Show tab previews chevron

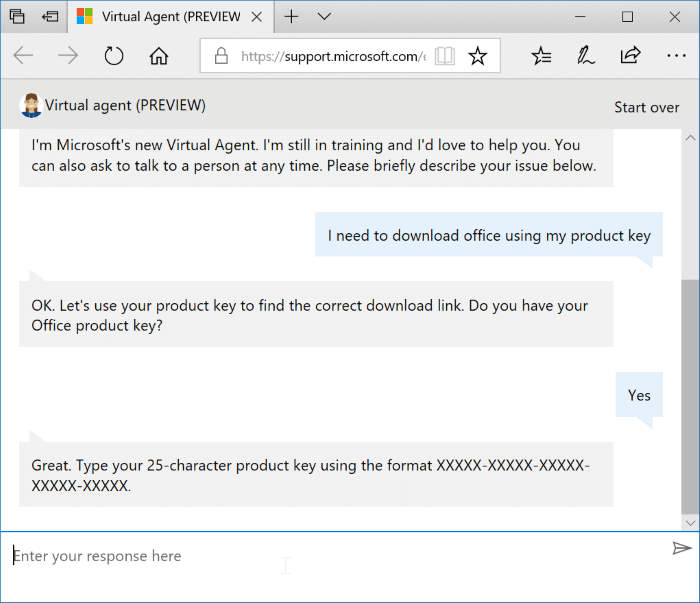coord(324,17)
